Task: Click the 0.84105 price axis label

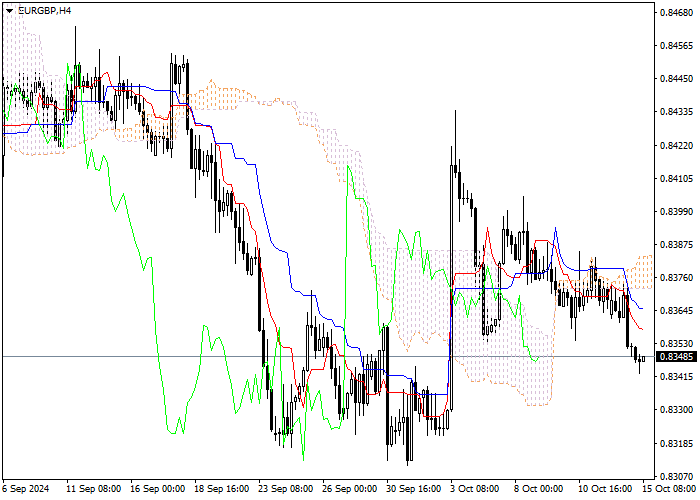Action: pyautogui.click(x=677, y=179)
